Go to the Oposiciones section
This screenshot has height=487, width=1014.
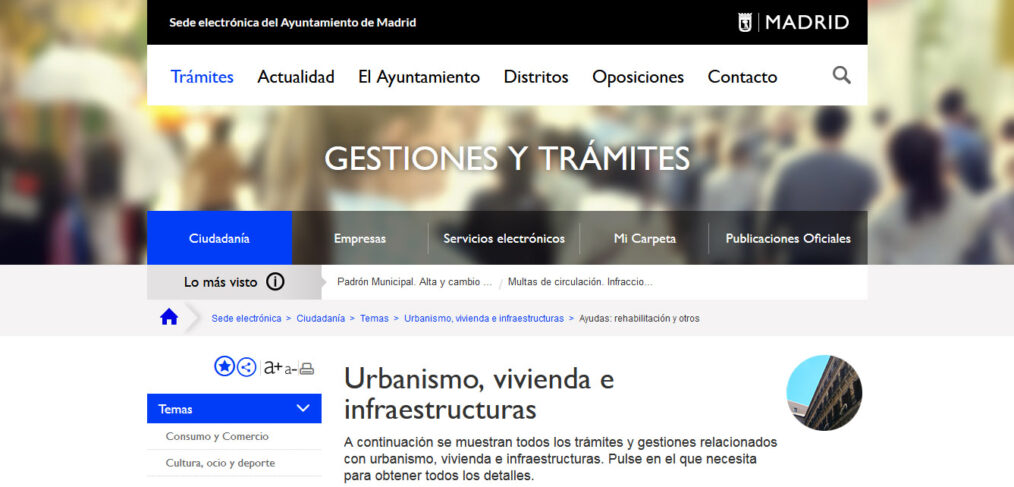coord(637,77)
